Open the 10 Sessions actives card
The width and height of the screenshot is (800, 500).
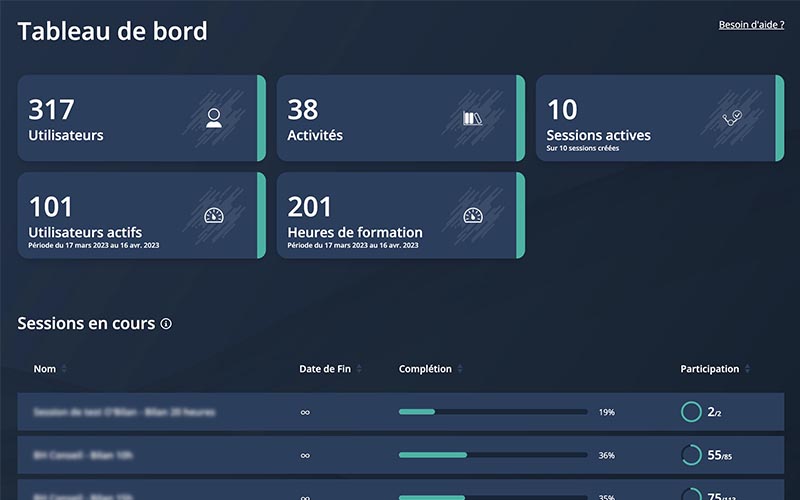click(x=660, y=118)
